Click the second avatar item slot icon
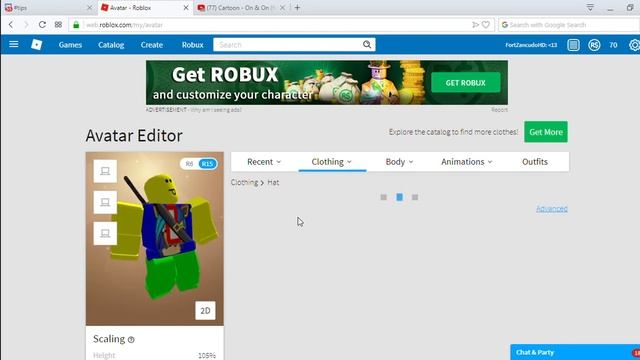Screen dimensions: 640x360 point(105,202)
